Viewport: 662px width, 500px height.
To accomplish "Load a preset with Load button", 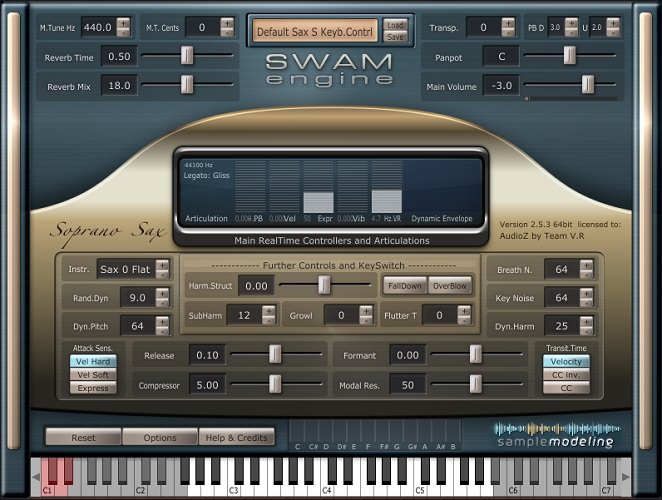I will coord(396,25).
